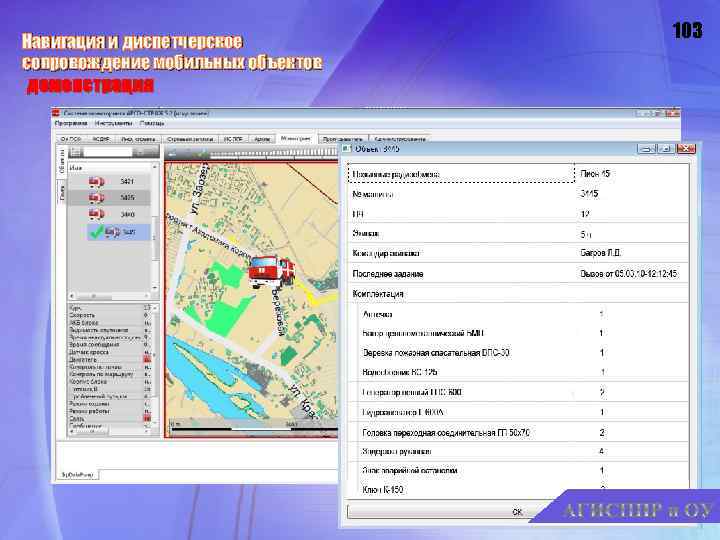Viewport: 720px width, 540px height.
Task: Click the Ключ К-150 row
Action: 523,489
